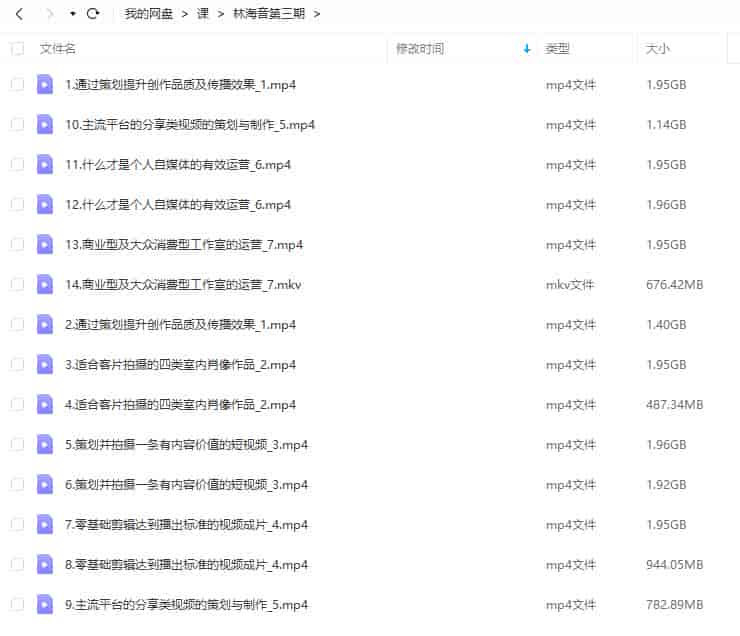740x636 pixels.
Task: Click video icon of 1.通过策划提升创作品质及传播效果_1.mp4
Action: [45, 84]
